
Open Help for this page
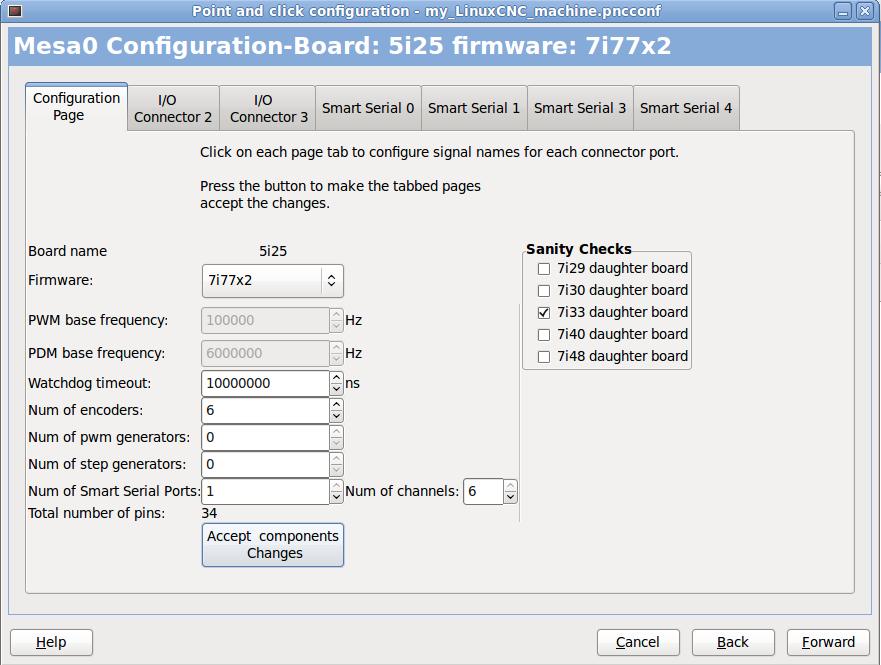click(x=51, y=642)
